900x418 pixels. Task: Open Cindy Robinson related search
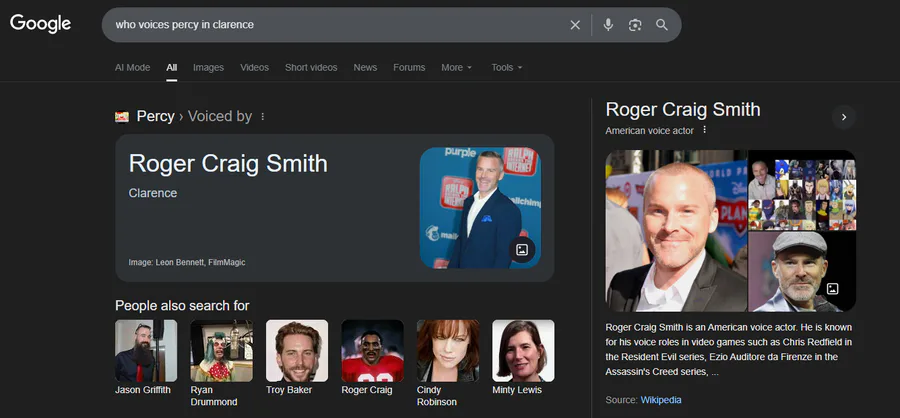(448, 363)
